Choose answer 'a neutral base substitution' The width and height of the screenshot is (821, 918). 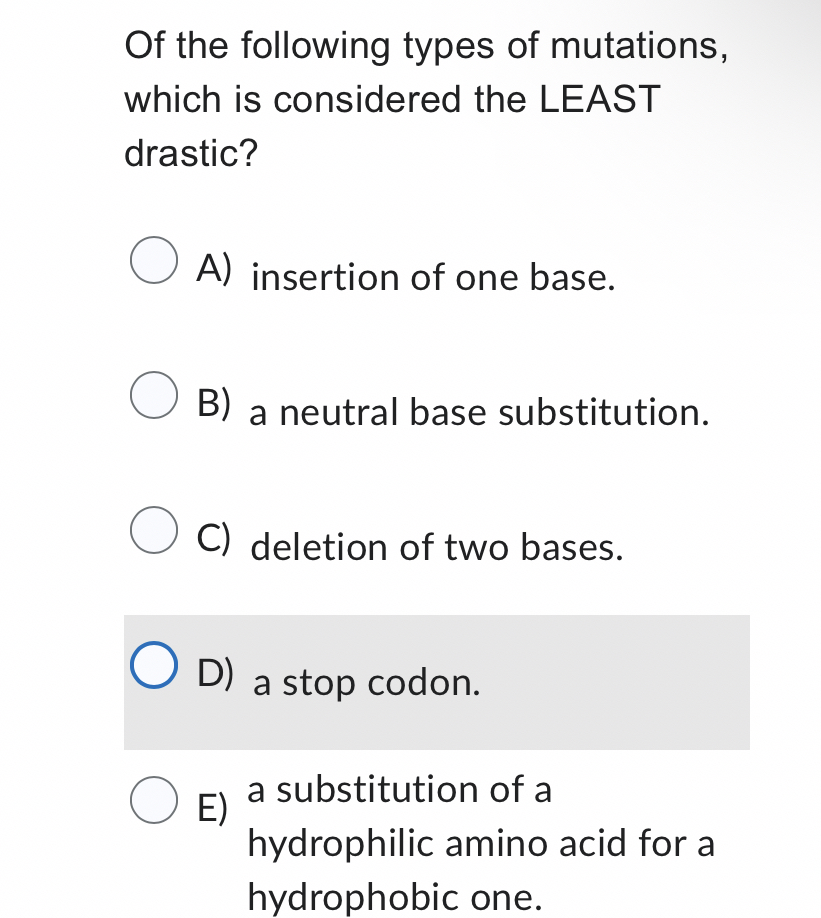[x=479, y=414]
